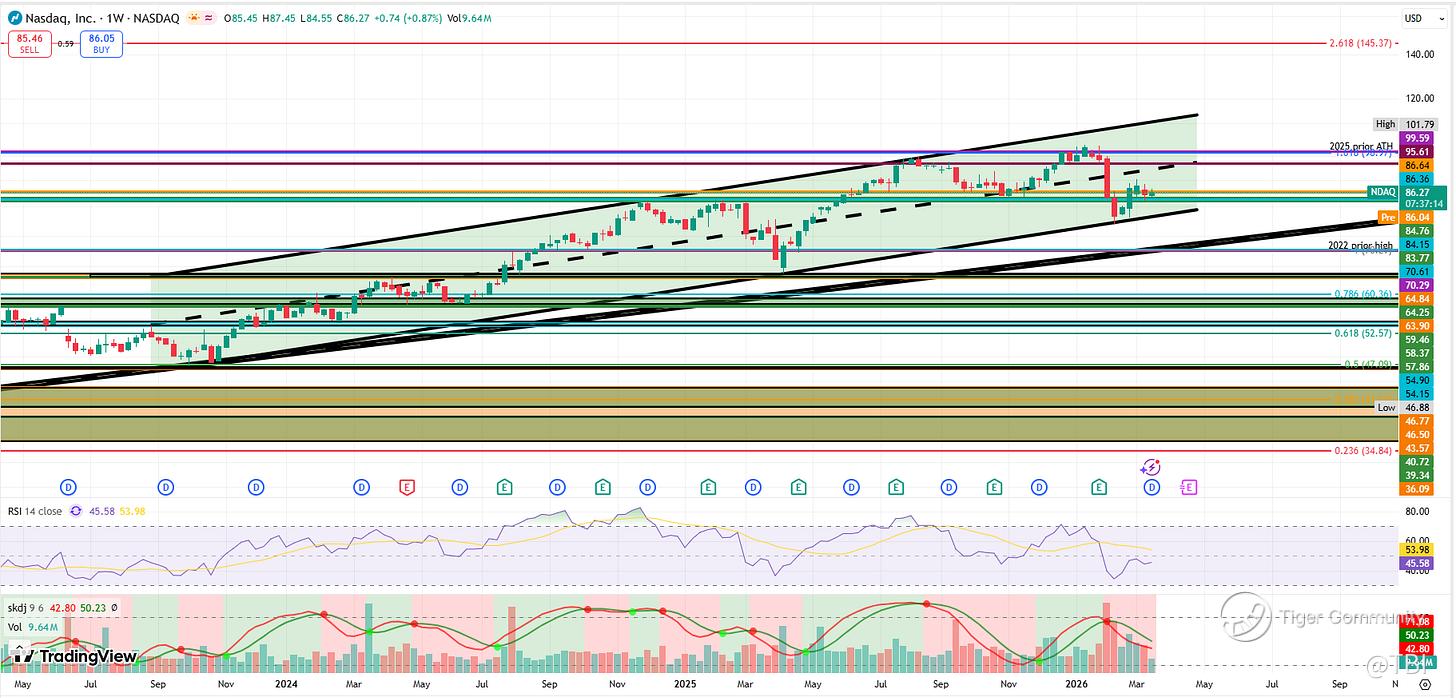Click the 0.59 spread value between Sell and Buy
This screenshot has width=1456, height=698.
(65, 44)
